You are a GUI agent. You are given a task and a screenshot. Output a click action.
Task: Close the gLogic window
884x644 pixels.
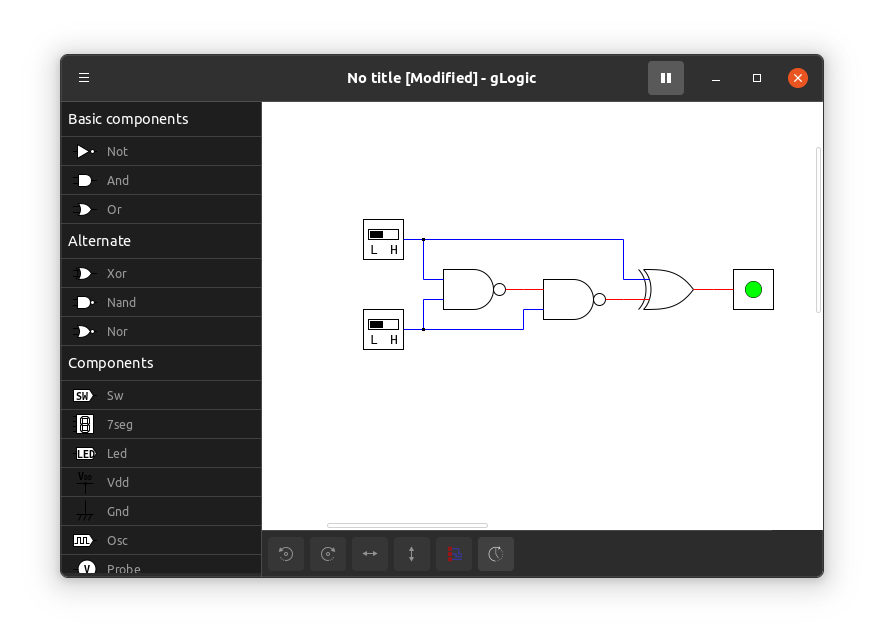pyautogui.click(x=798, y=78)
